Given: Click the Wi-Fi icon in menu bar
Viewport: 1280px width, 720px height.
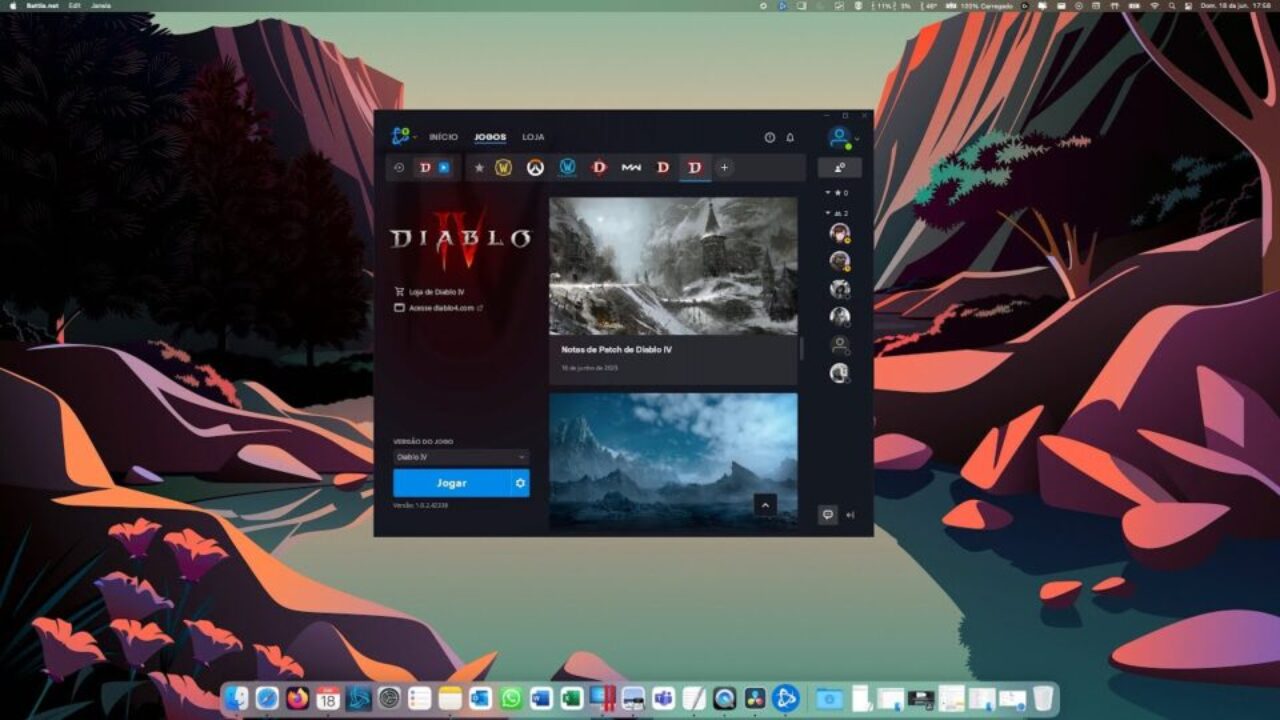Looking at the screenshot, I should (x=1154, y=5).
